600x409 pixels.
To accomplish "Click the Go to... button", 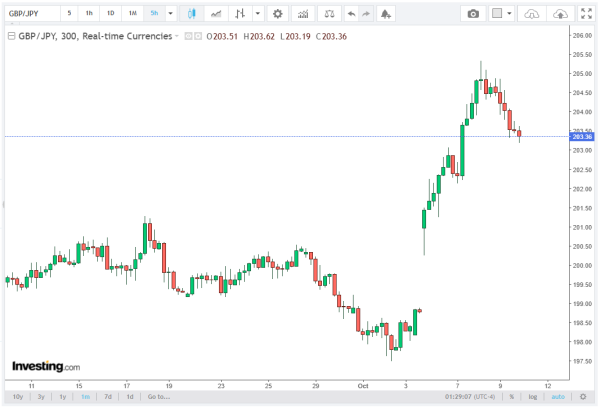I will [157, 396].
